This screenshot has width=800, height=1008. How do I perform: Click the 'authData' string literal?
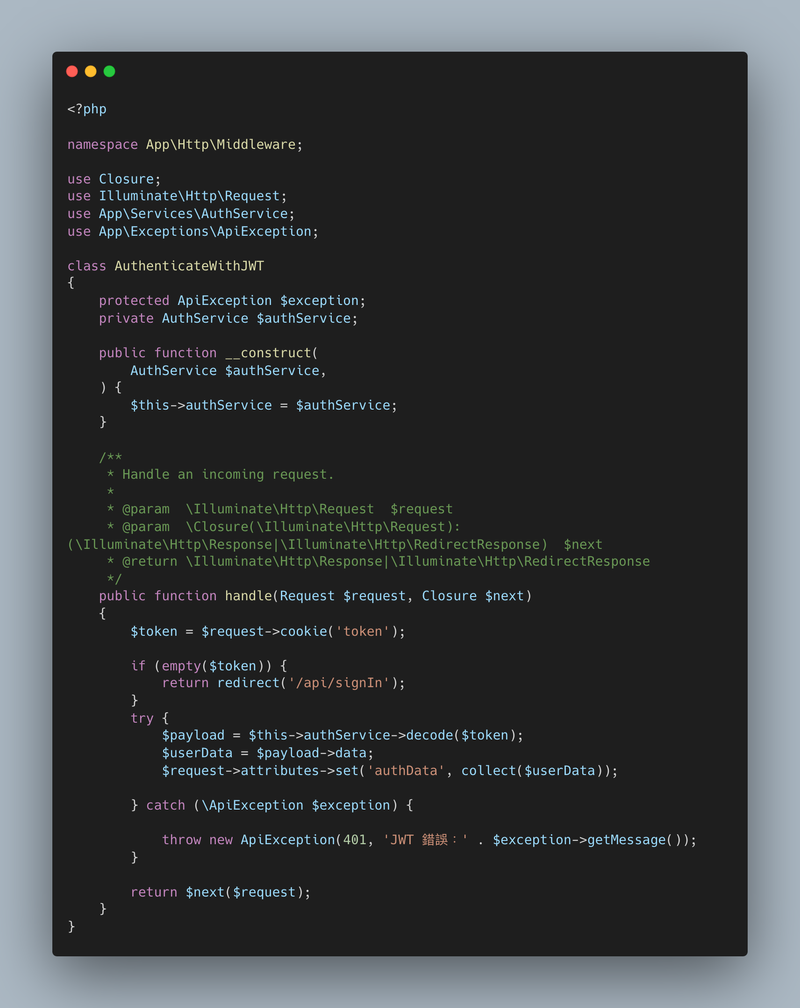(406, 770)
